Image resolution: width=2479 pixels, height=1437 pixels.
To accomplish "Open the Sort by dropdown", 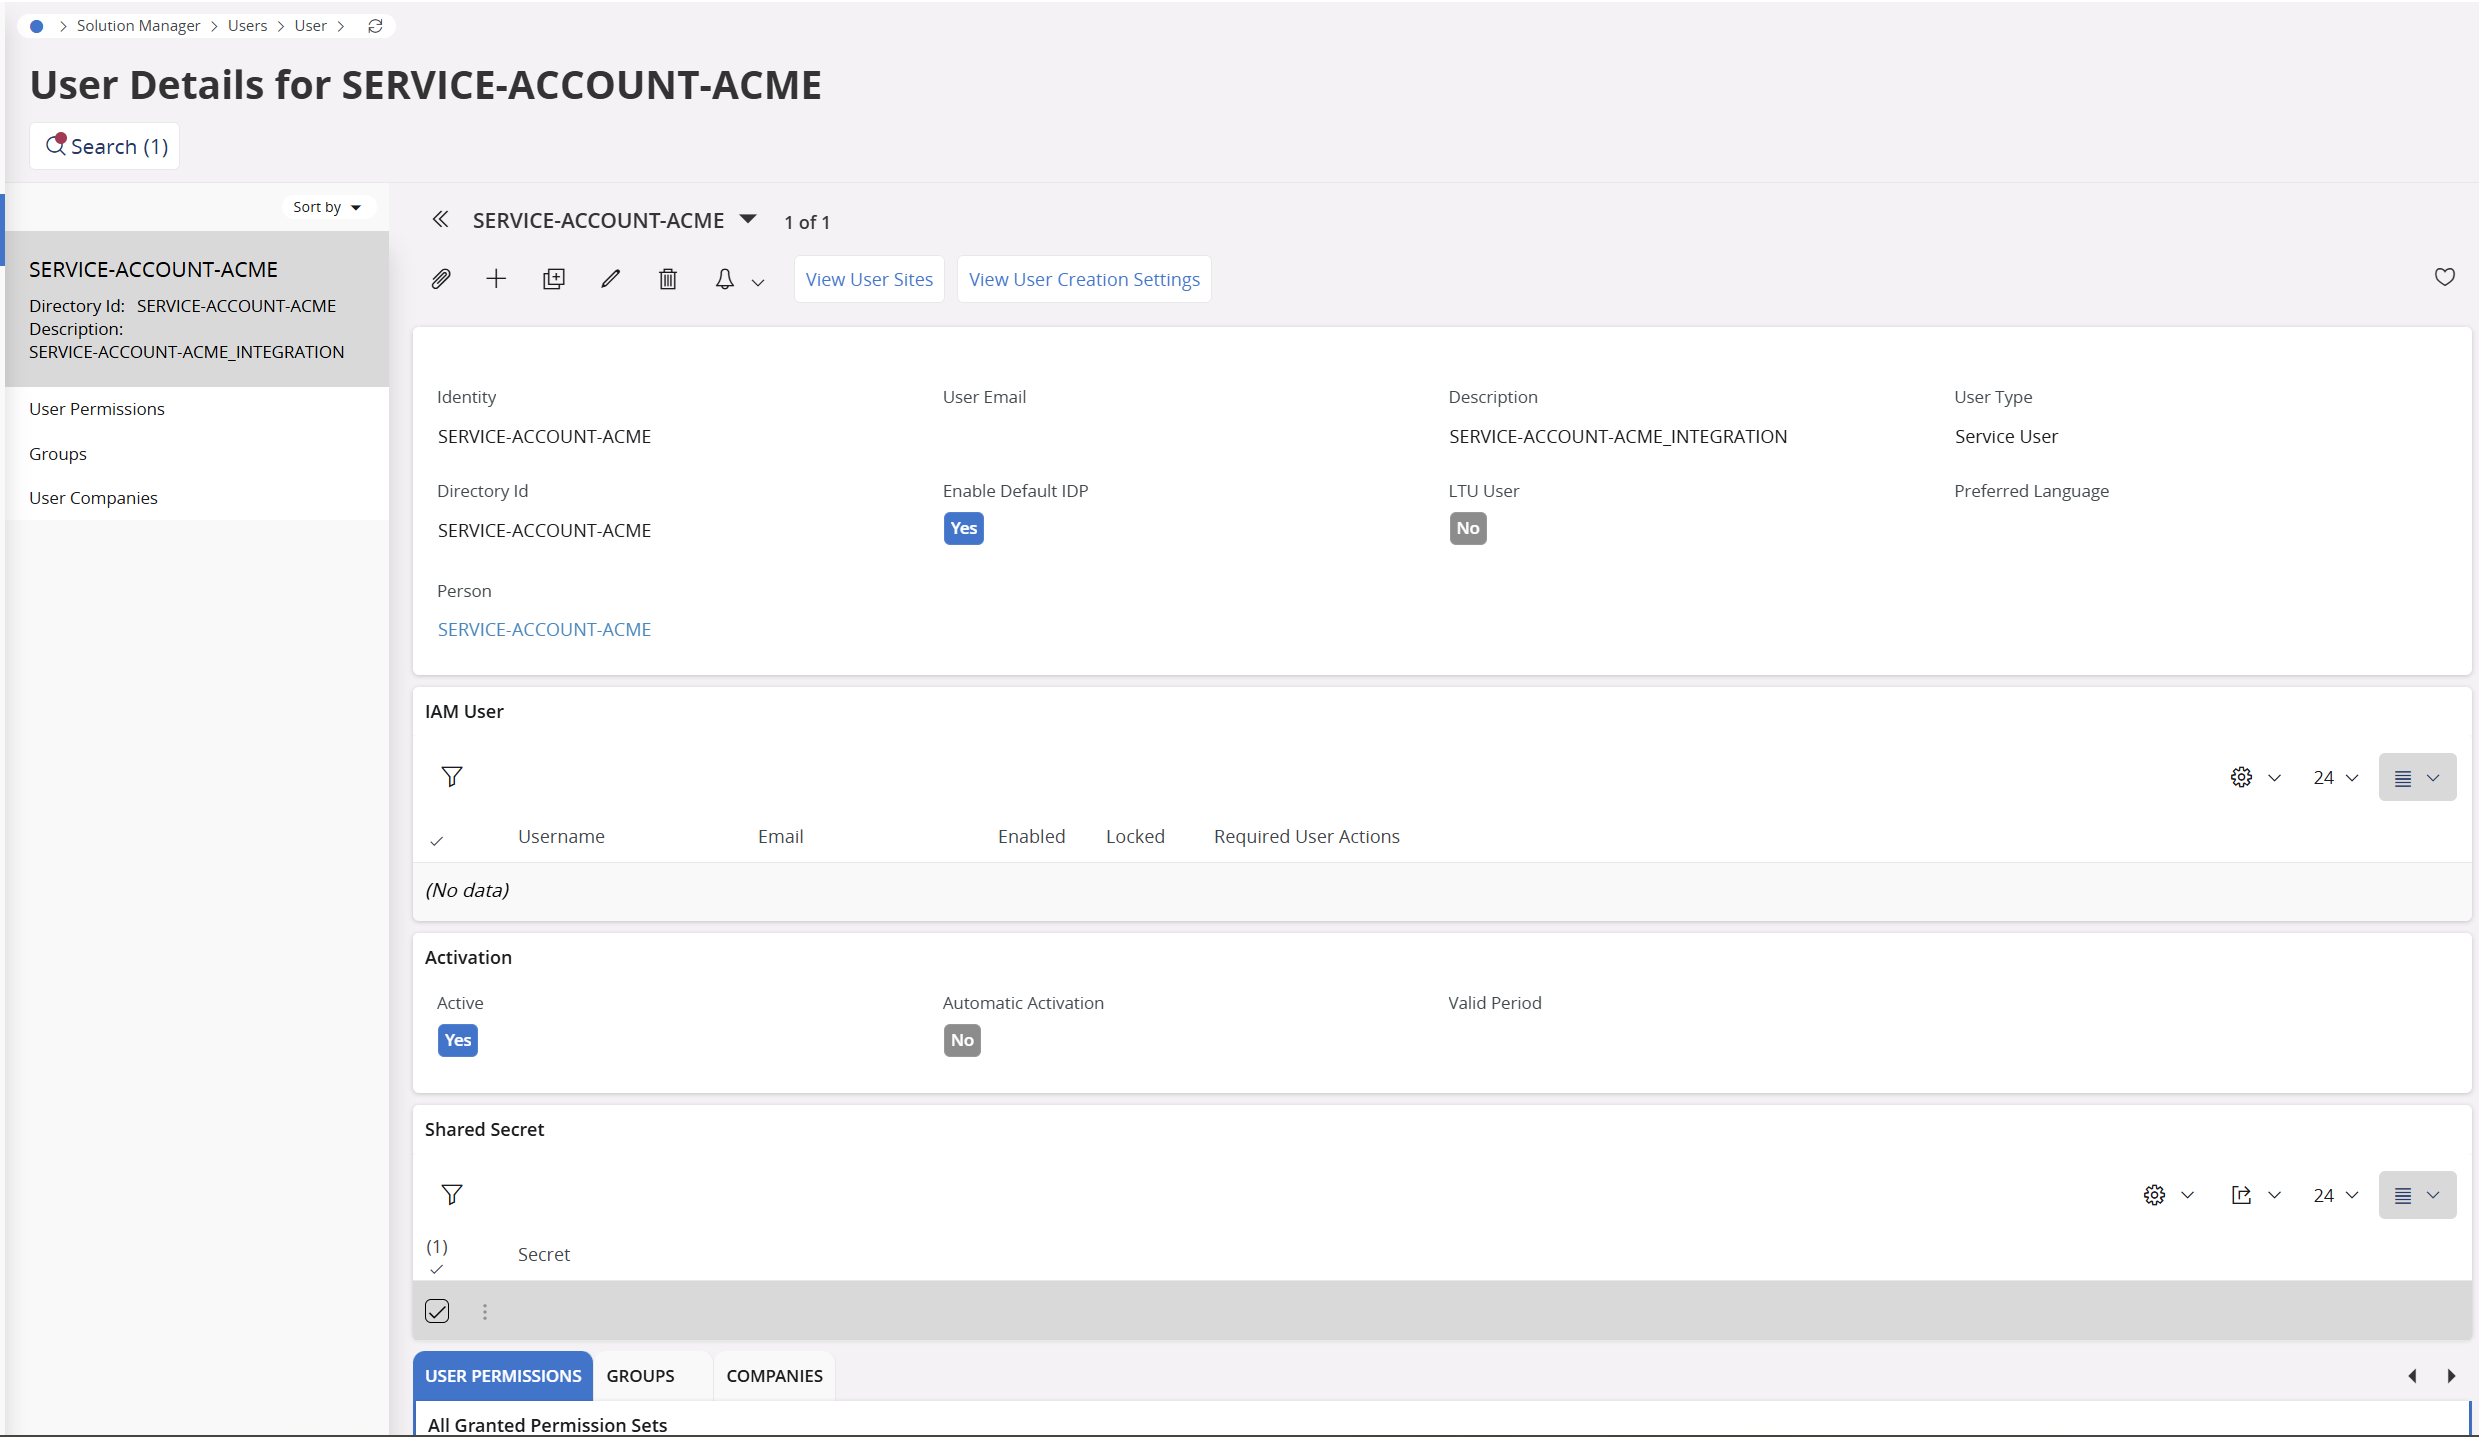I will click(x=327, y=207).
